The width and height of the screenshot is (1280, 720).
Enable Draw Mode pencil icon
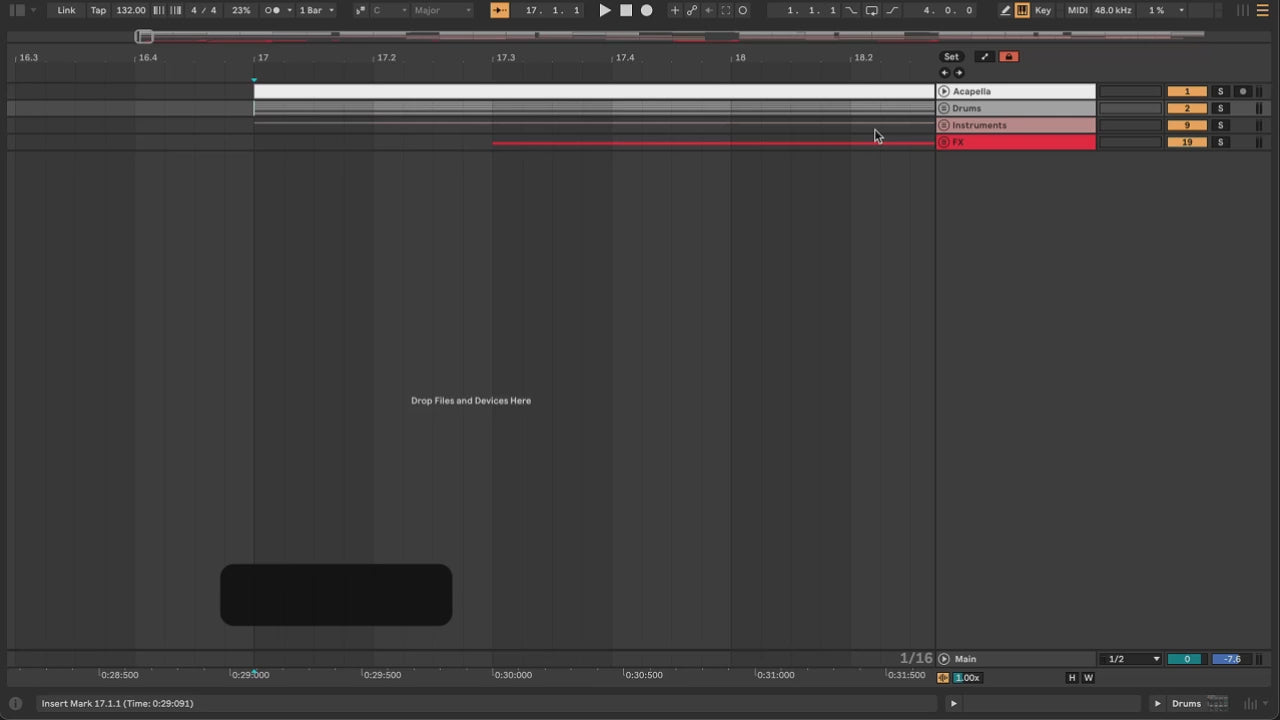(1005, 10)
